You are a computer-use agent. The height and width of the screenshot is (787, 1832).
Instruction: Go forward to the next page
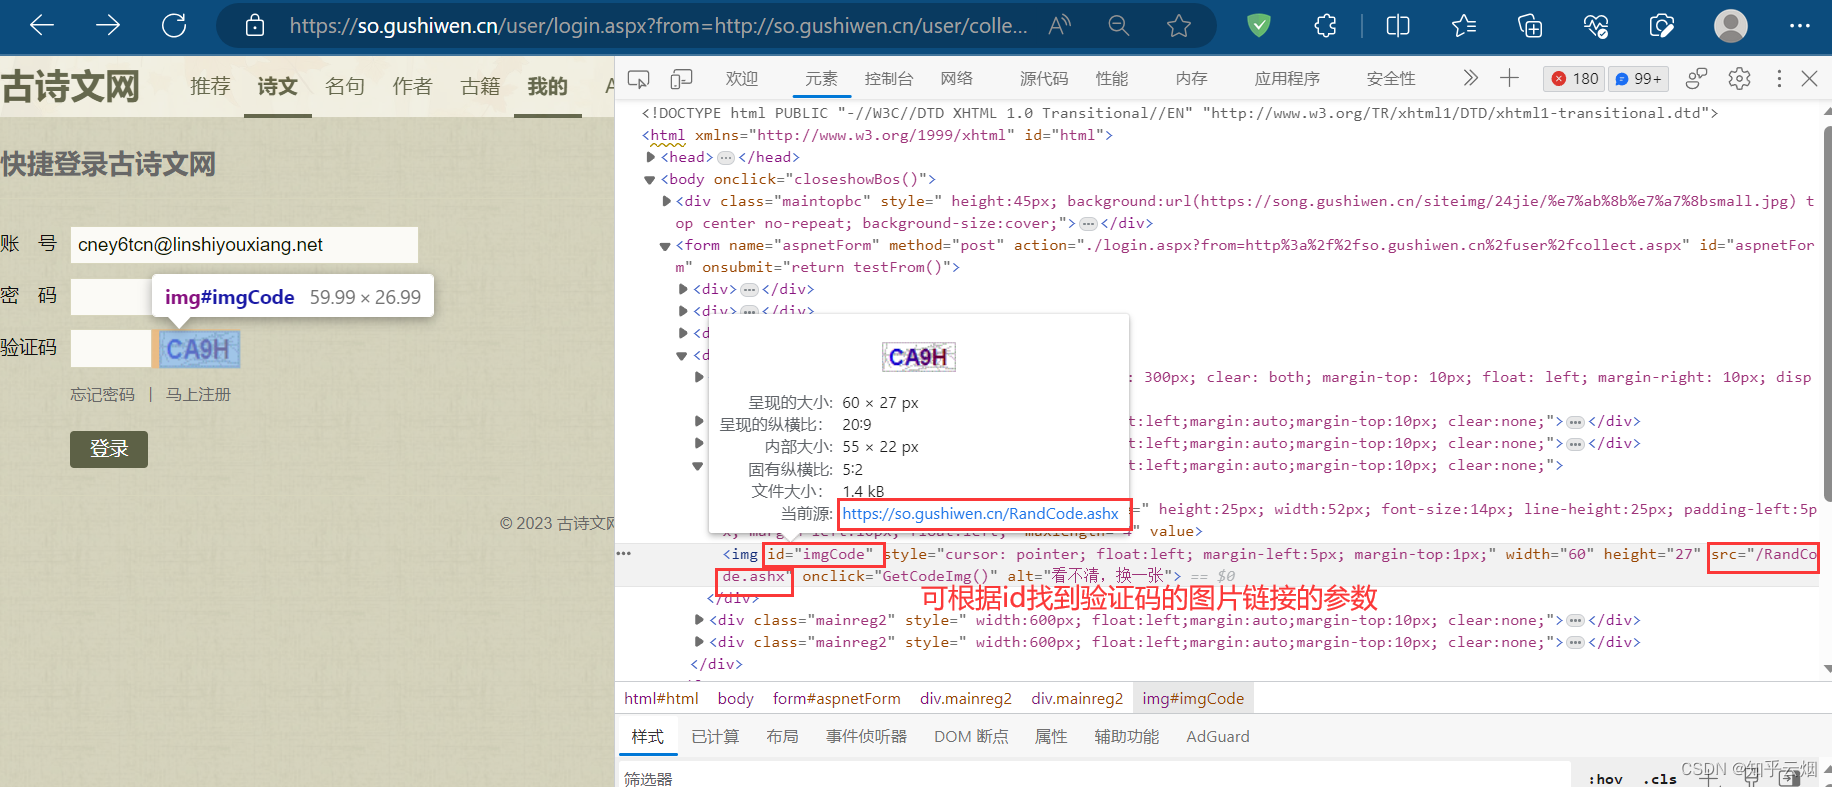pyautogui.click(x=108, y=25)
